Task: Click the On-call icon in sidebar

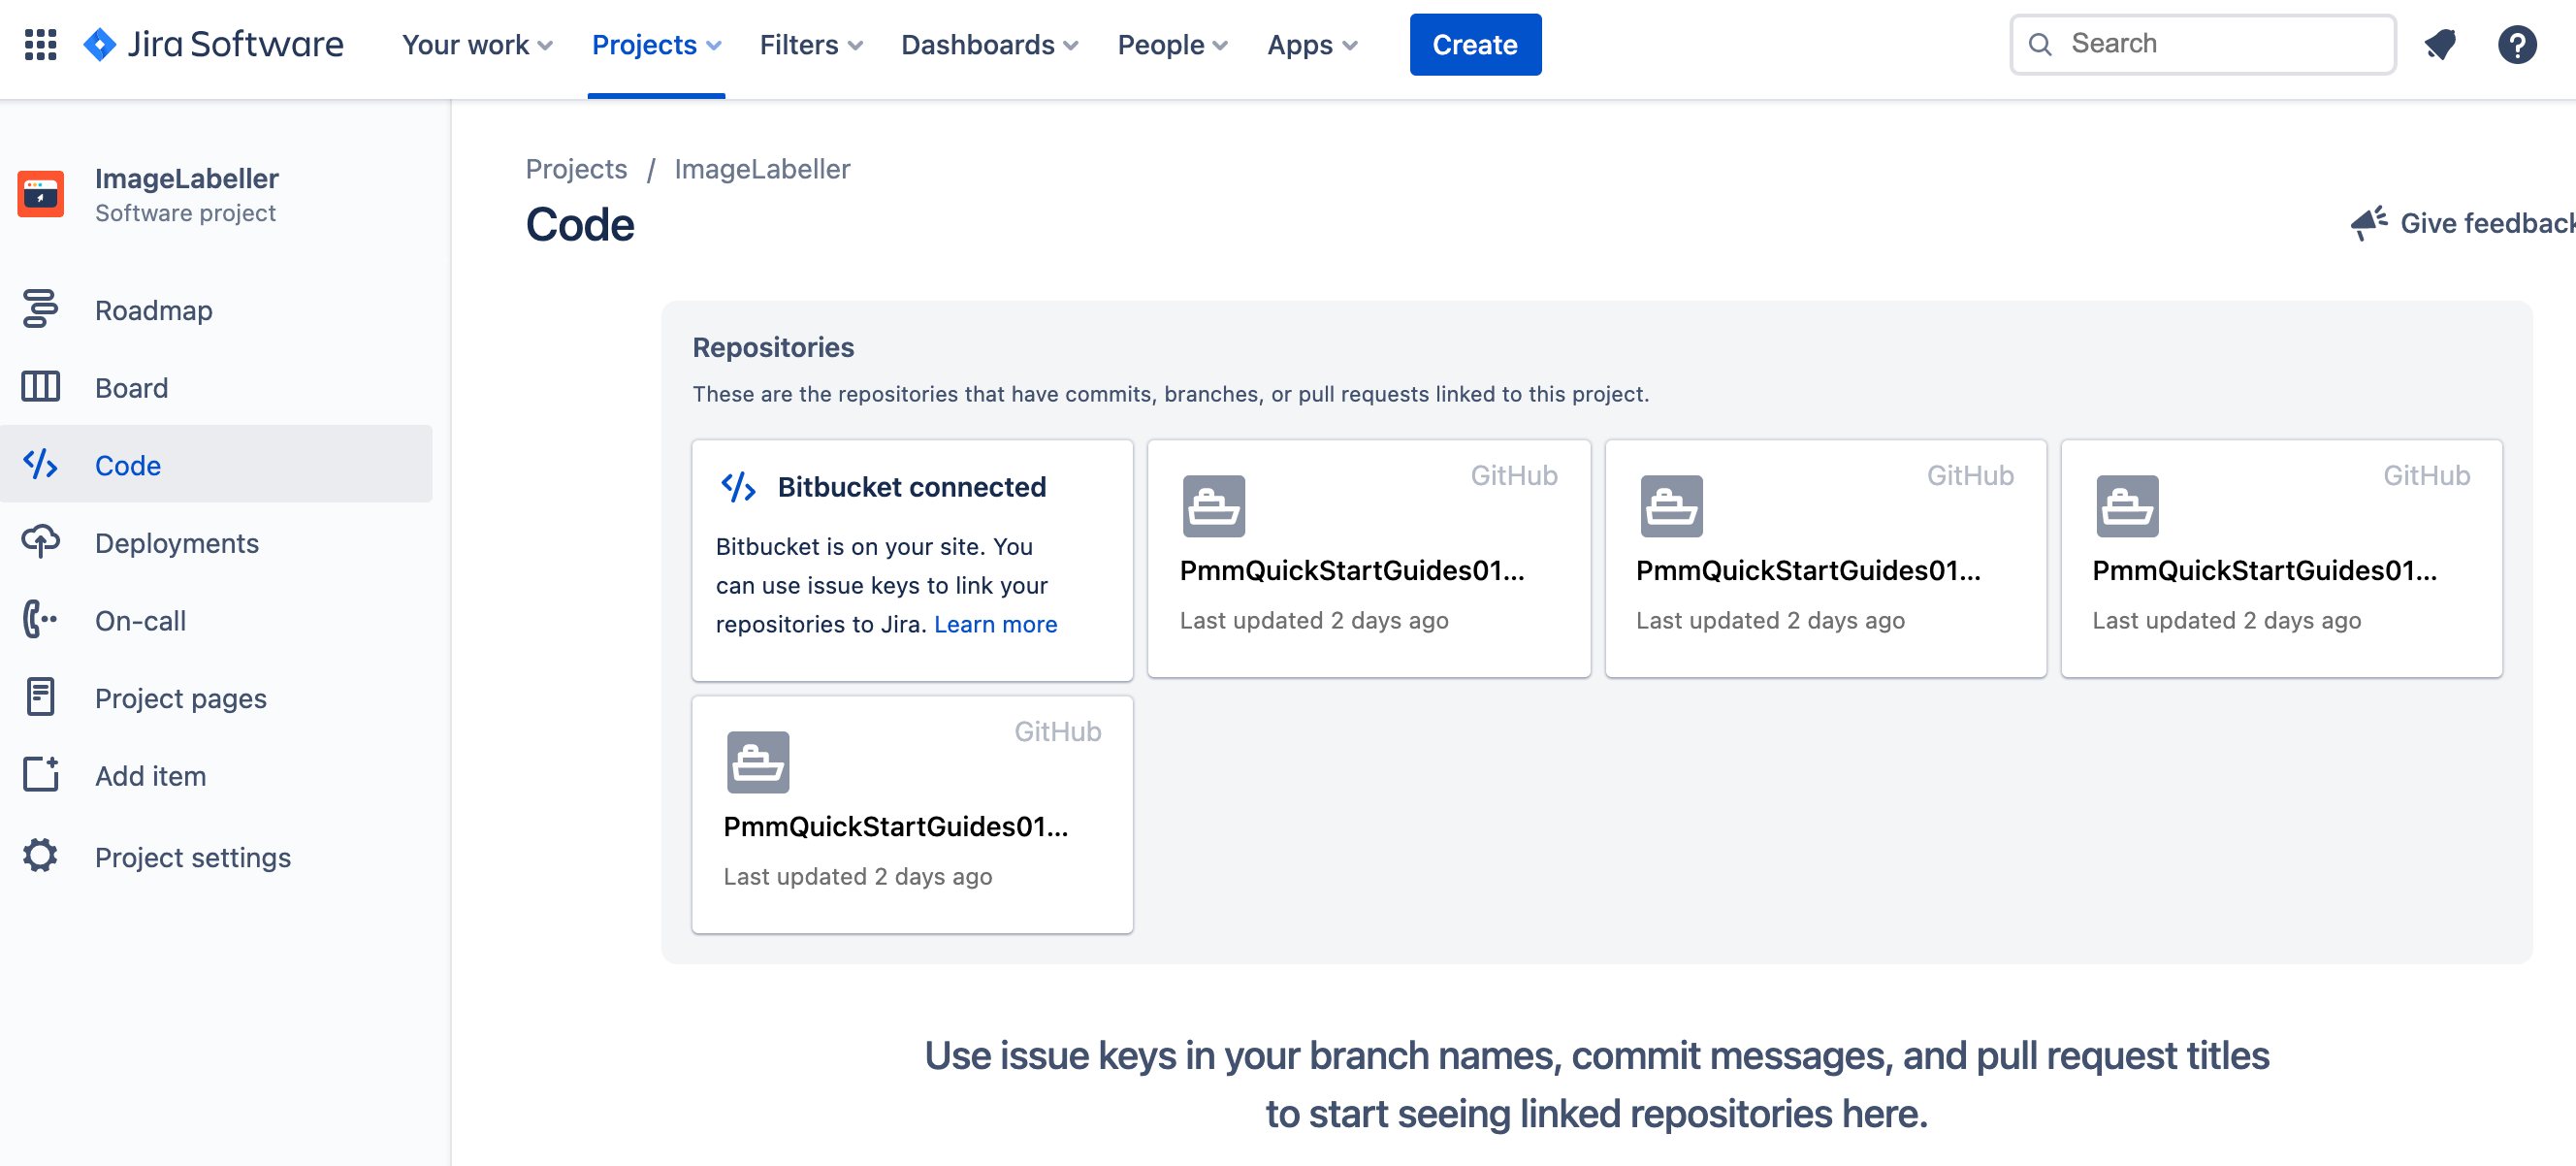Action: pos(40,621)
